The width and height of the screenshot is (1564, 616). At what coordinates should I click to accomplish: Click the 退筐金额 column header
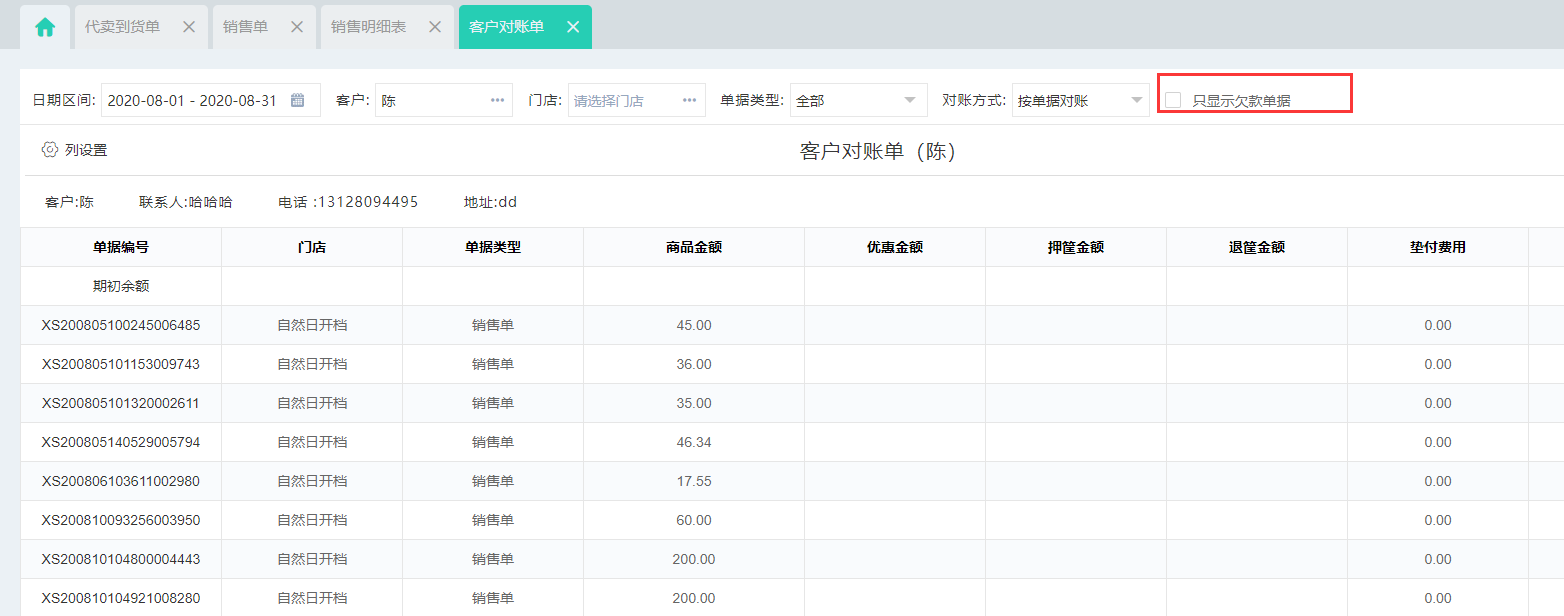pos(1257,247)
